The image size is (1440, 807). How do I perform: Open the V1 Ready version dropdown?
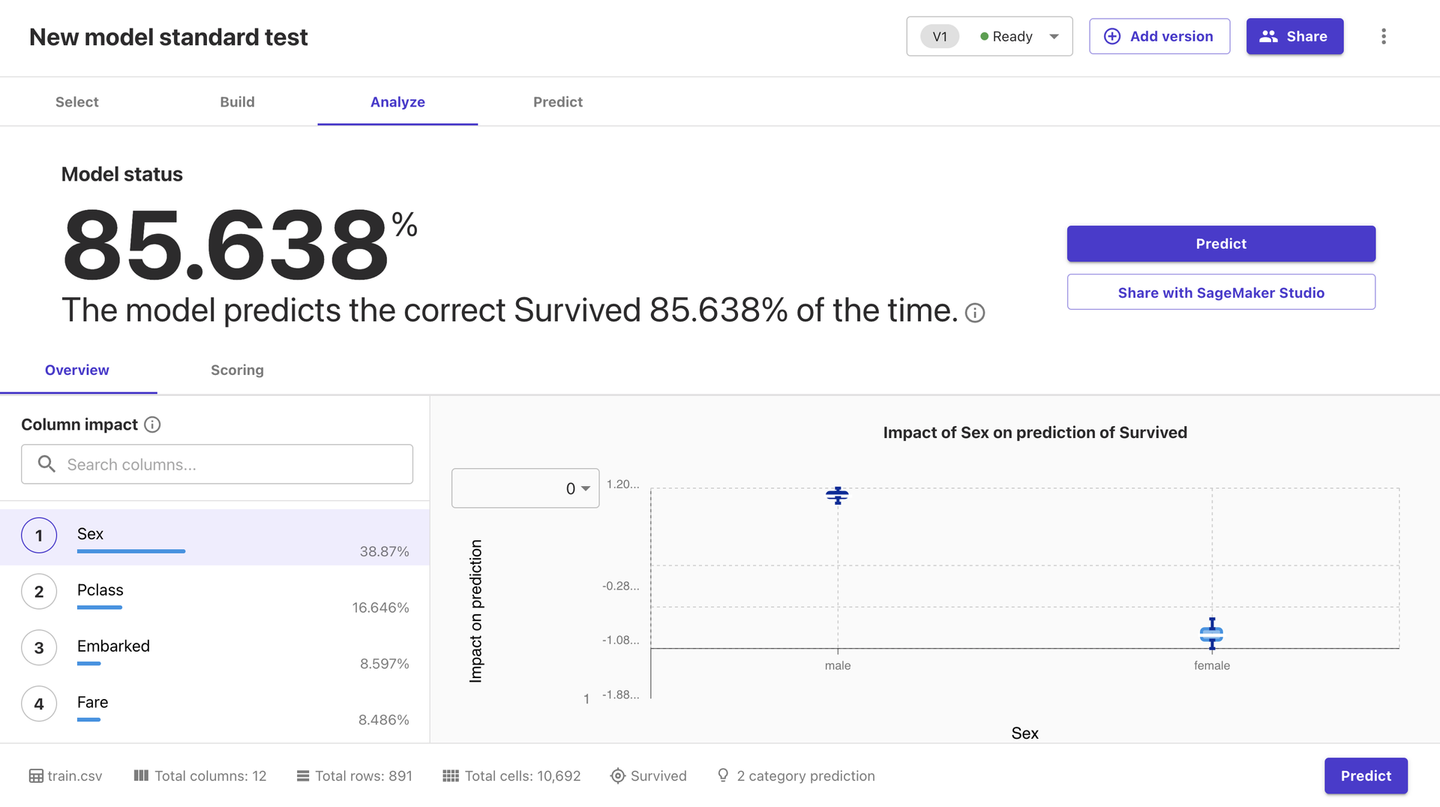click(x=989, y=37)
